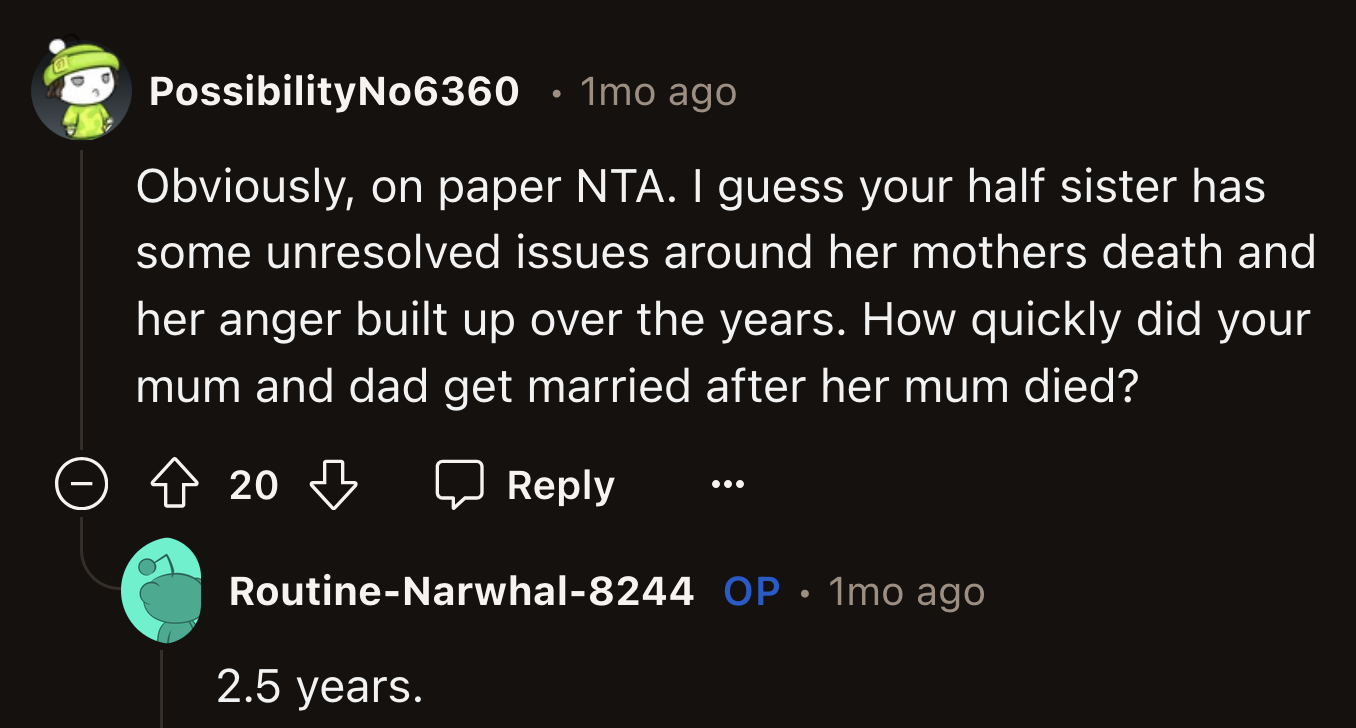This screenshot has height=728, width=1356.
Task: Click the vote count showing 20
Action: pyautogui.click(x=254, y=485)
